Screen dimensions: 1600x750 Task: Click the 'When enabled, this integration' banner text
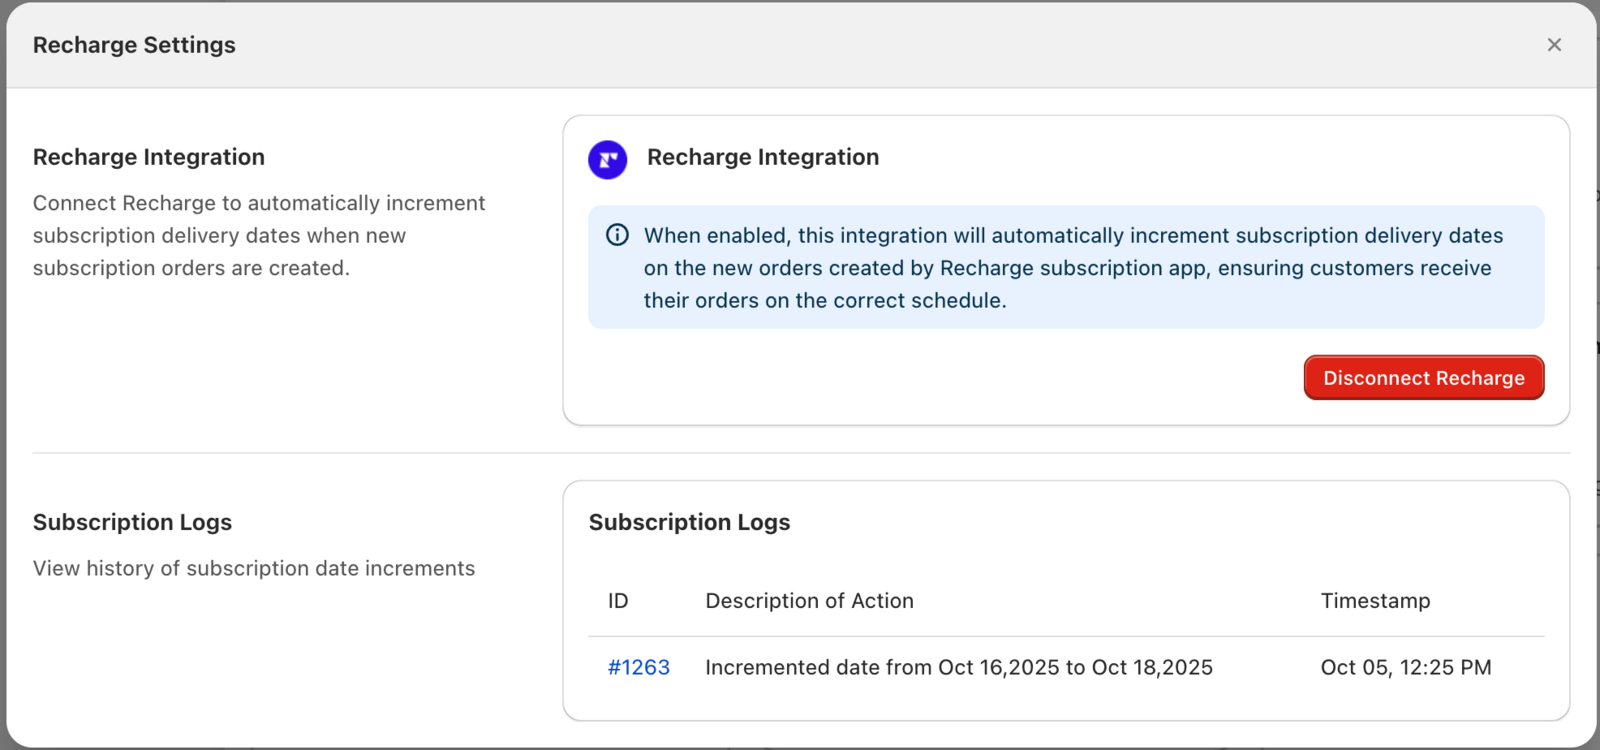(x=1073, y=268)
